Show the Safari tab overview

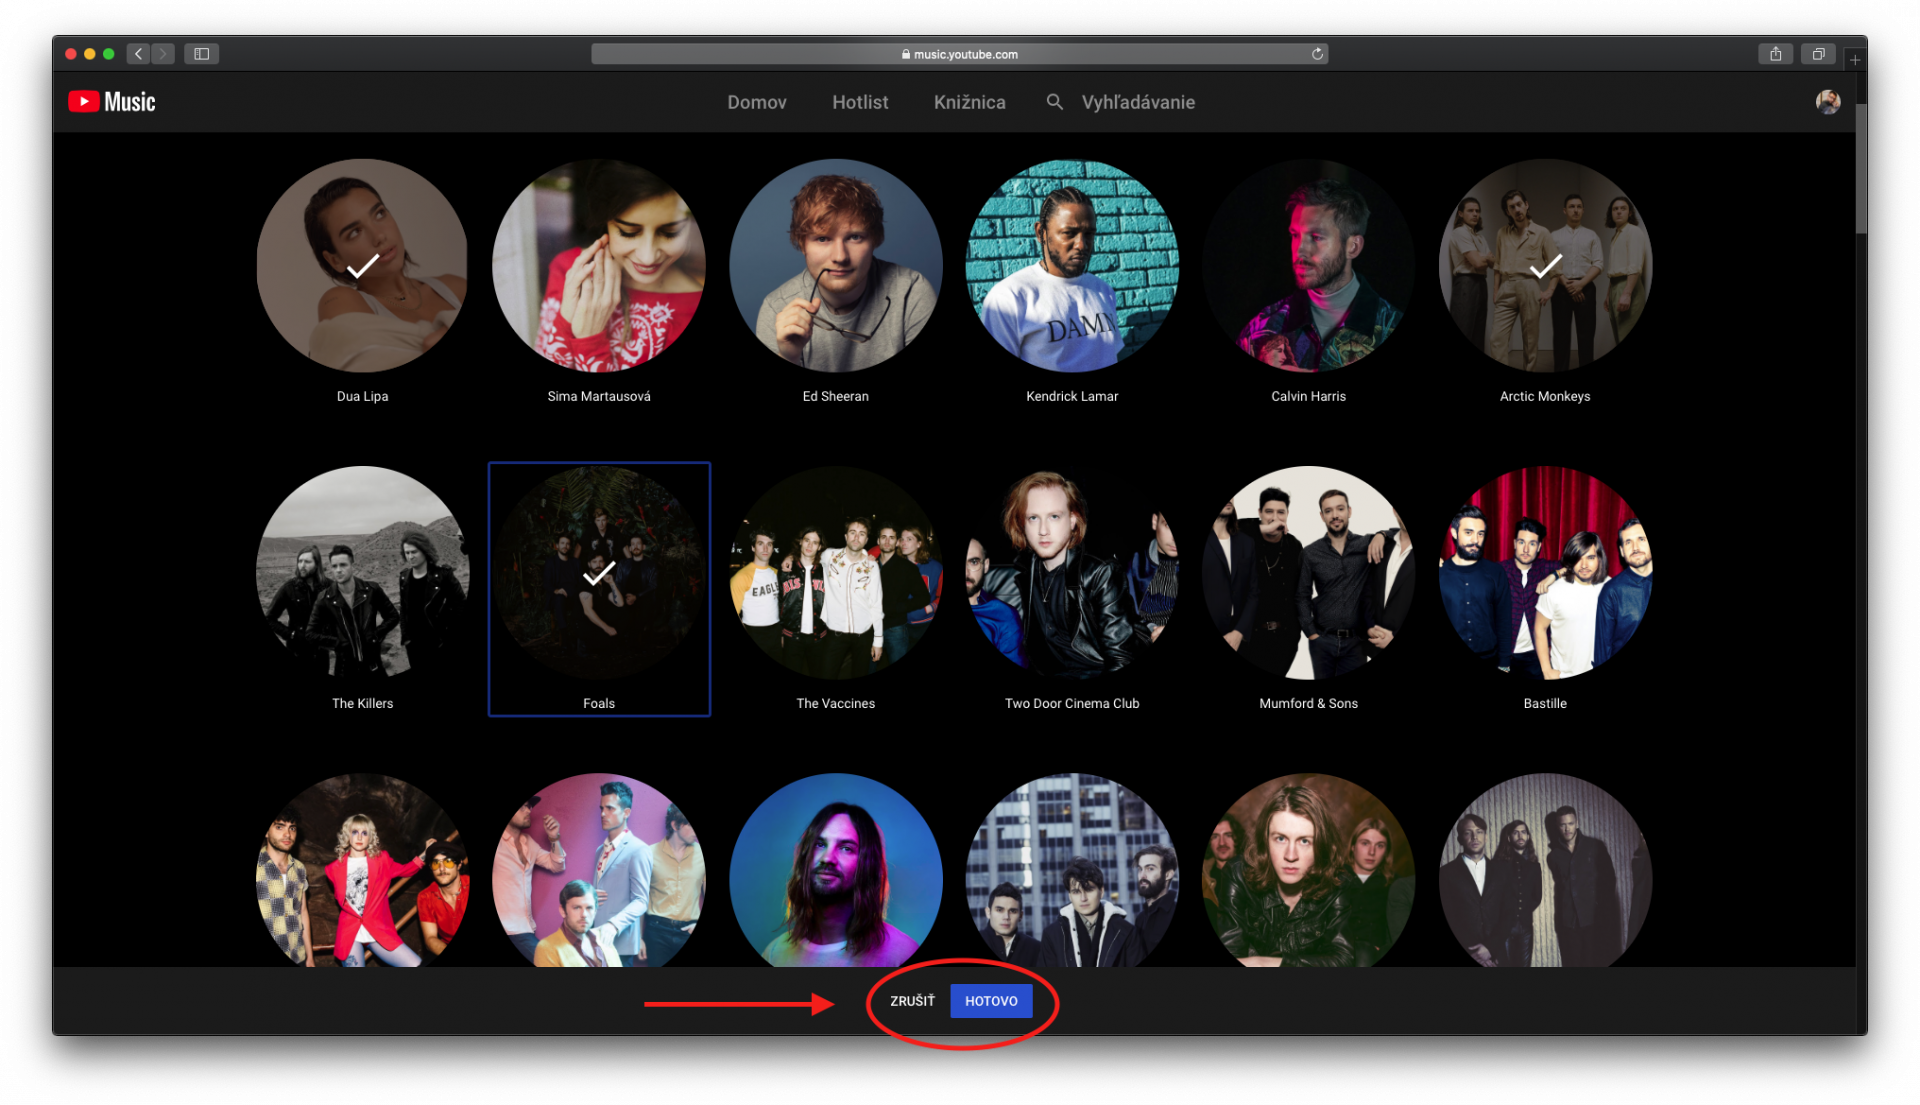pyautogui.click(x=1818, y=54)
